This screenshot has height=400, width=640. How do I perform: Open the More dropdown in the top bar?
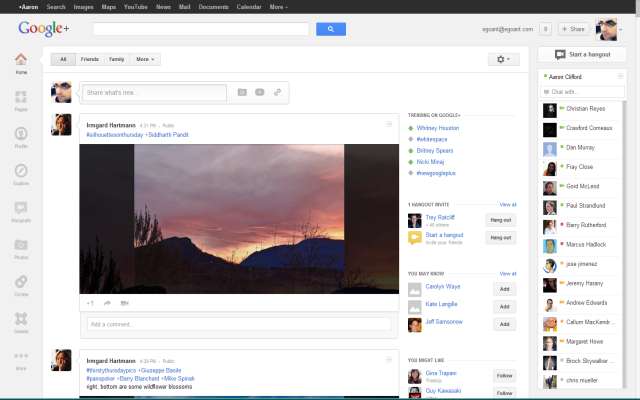coord(278,7)
